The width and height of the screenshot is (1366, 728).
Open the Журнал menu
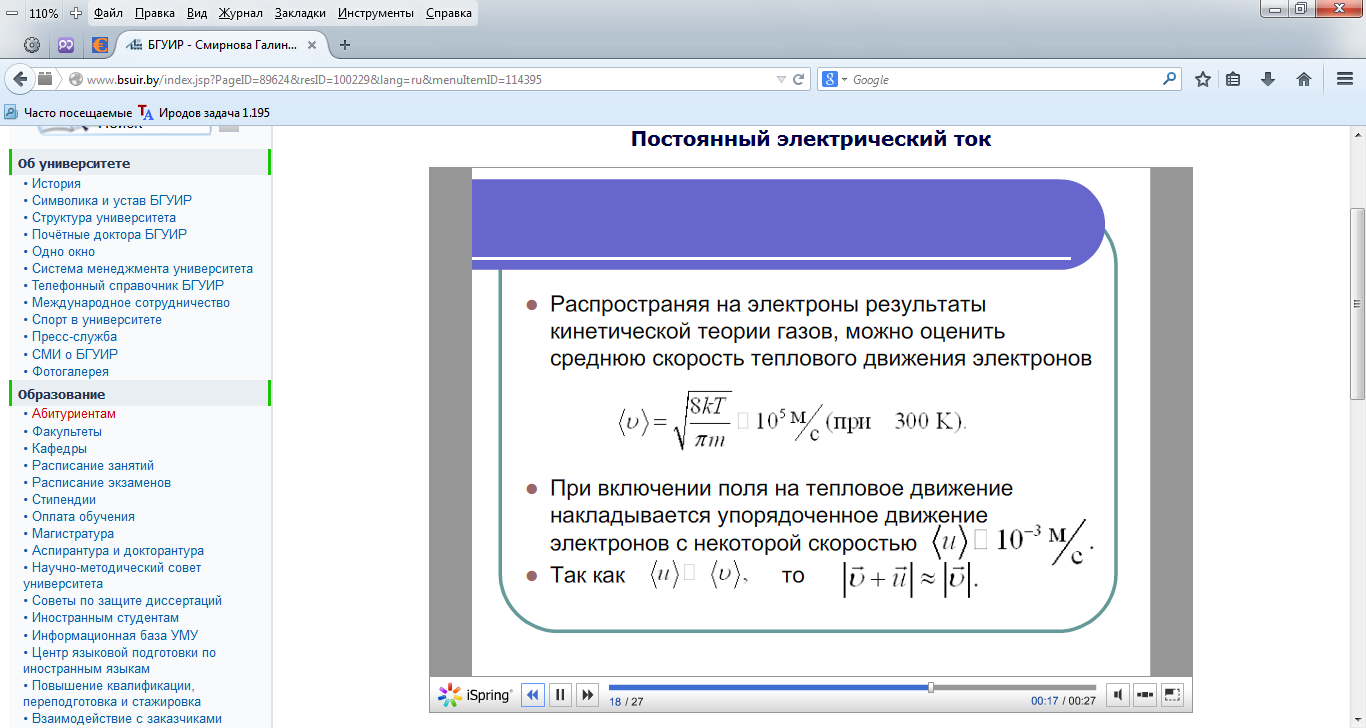tap(239, 14)
